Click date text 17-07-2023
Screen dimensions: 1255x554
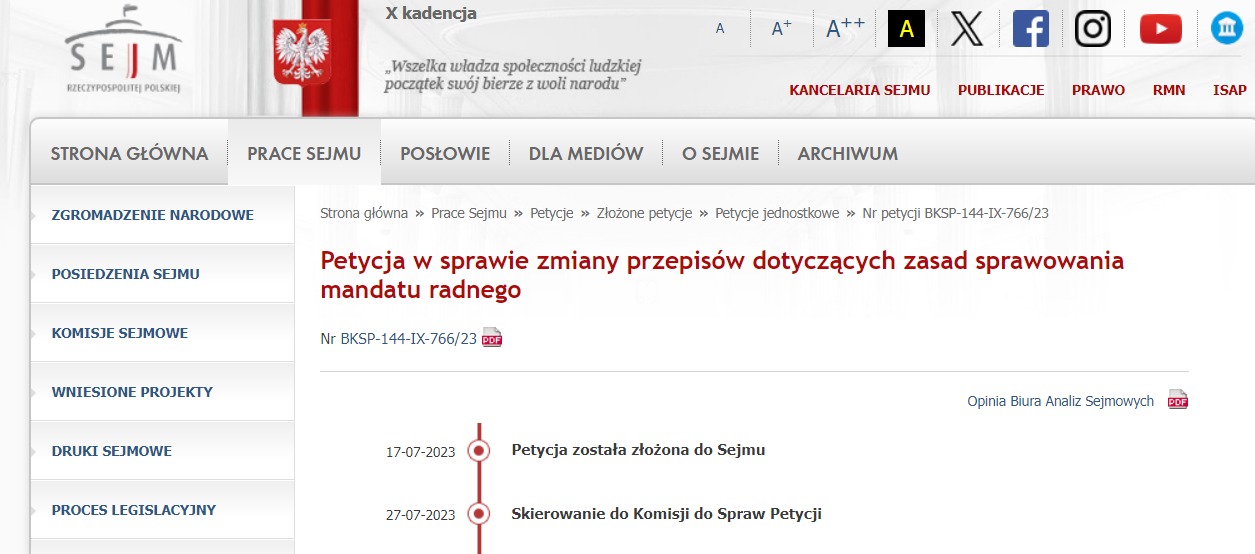[x=420, y=452]
